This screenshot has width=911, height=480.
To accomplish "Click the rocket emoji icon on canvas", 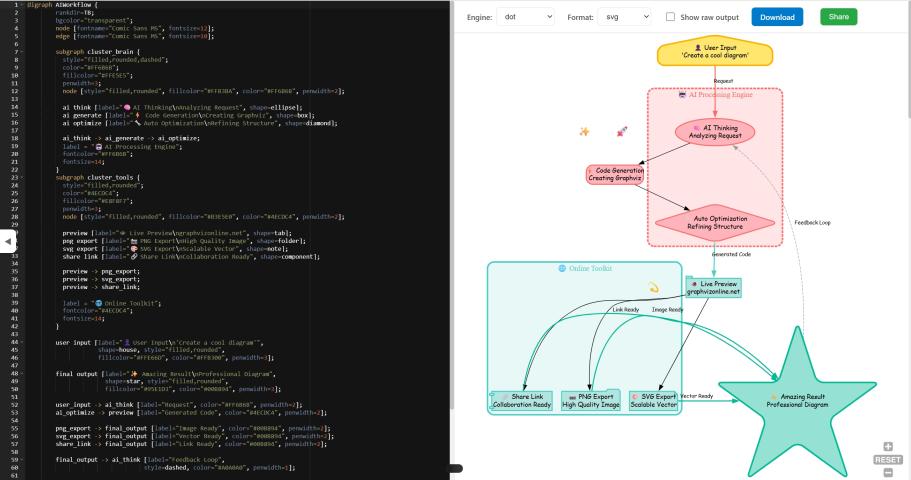I will (622, 131).
